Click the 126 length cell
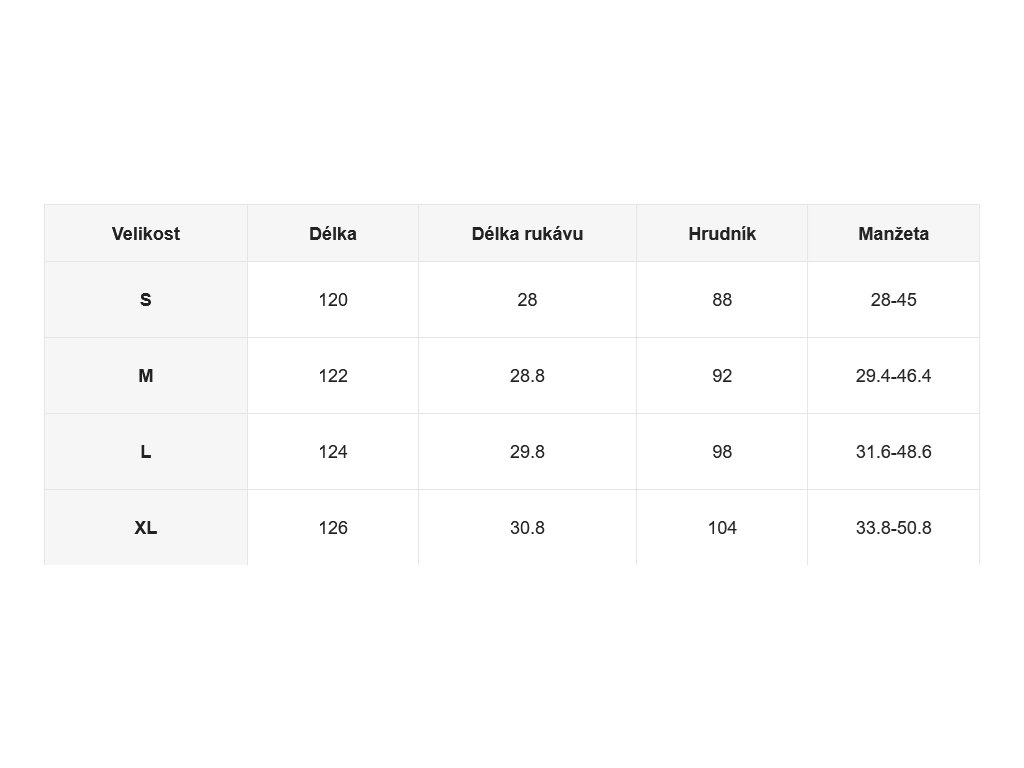1024x768 pixels. (333, 528)
